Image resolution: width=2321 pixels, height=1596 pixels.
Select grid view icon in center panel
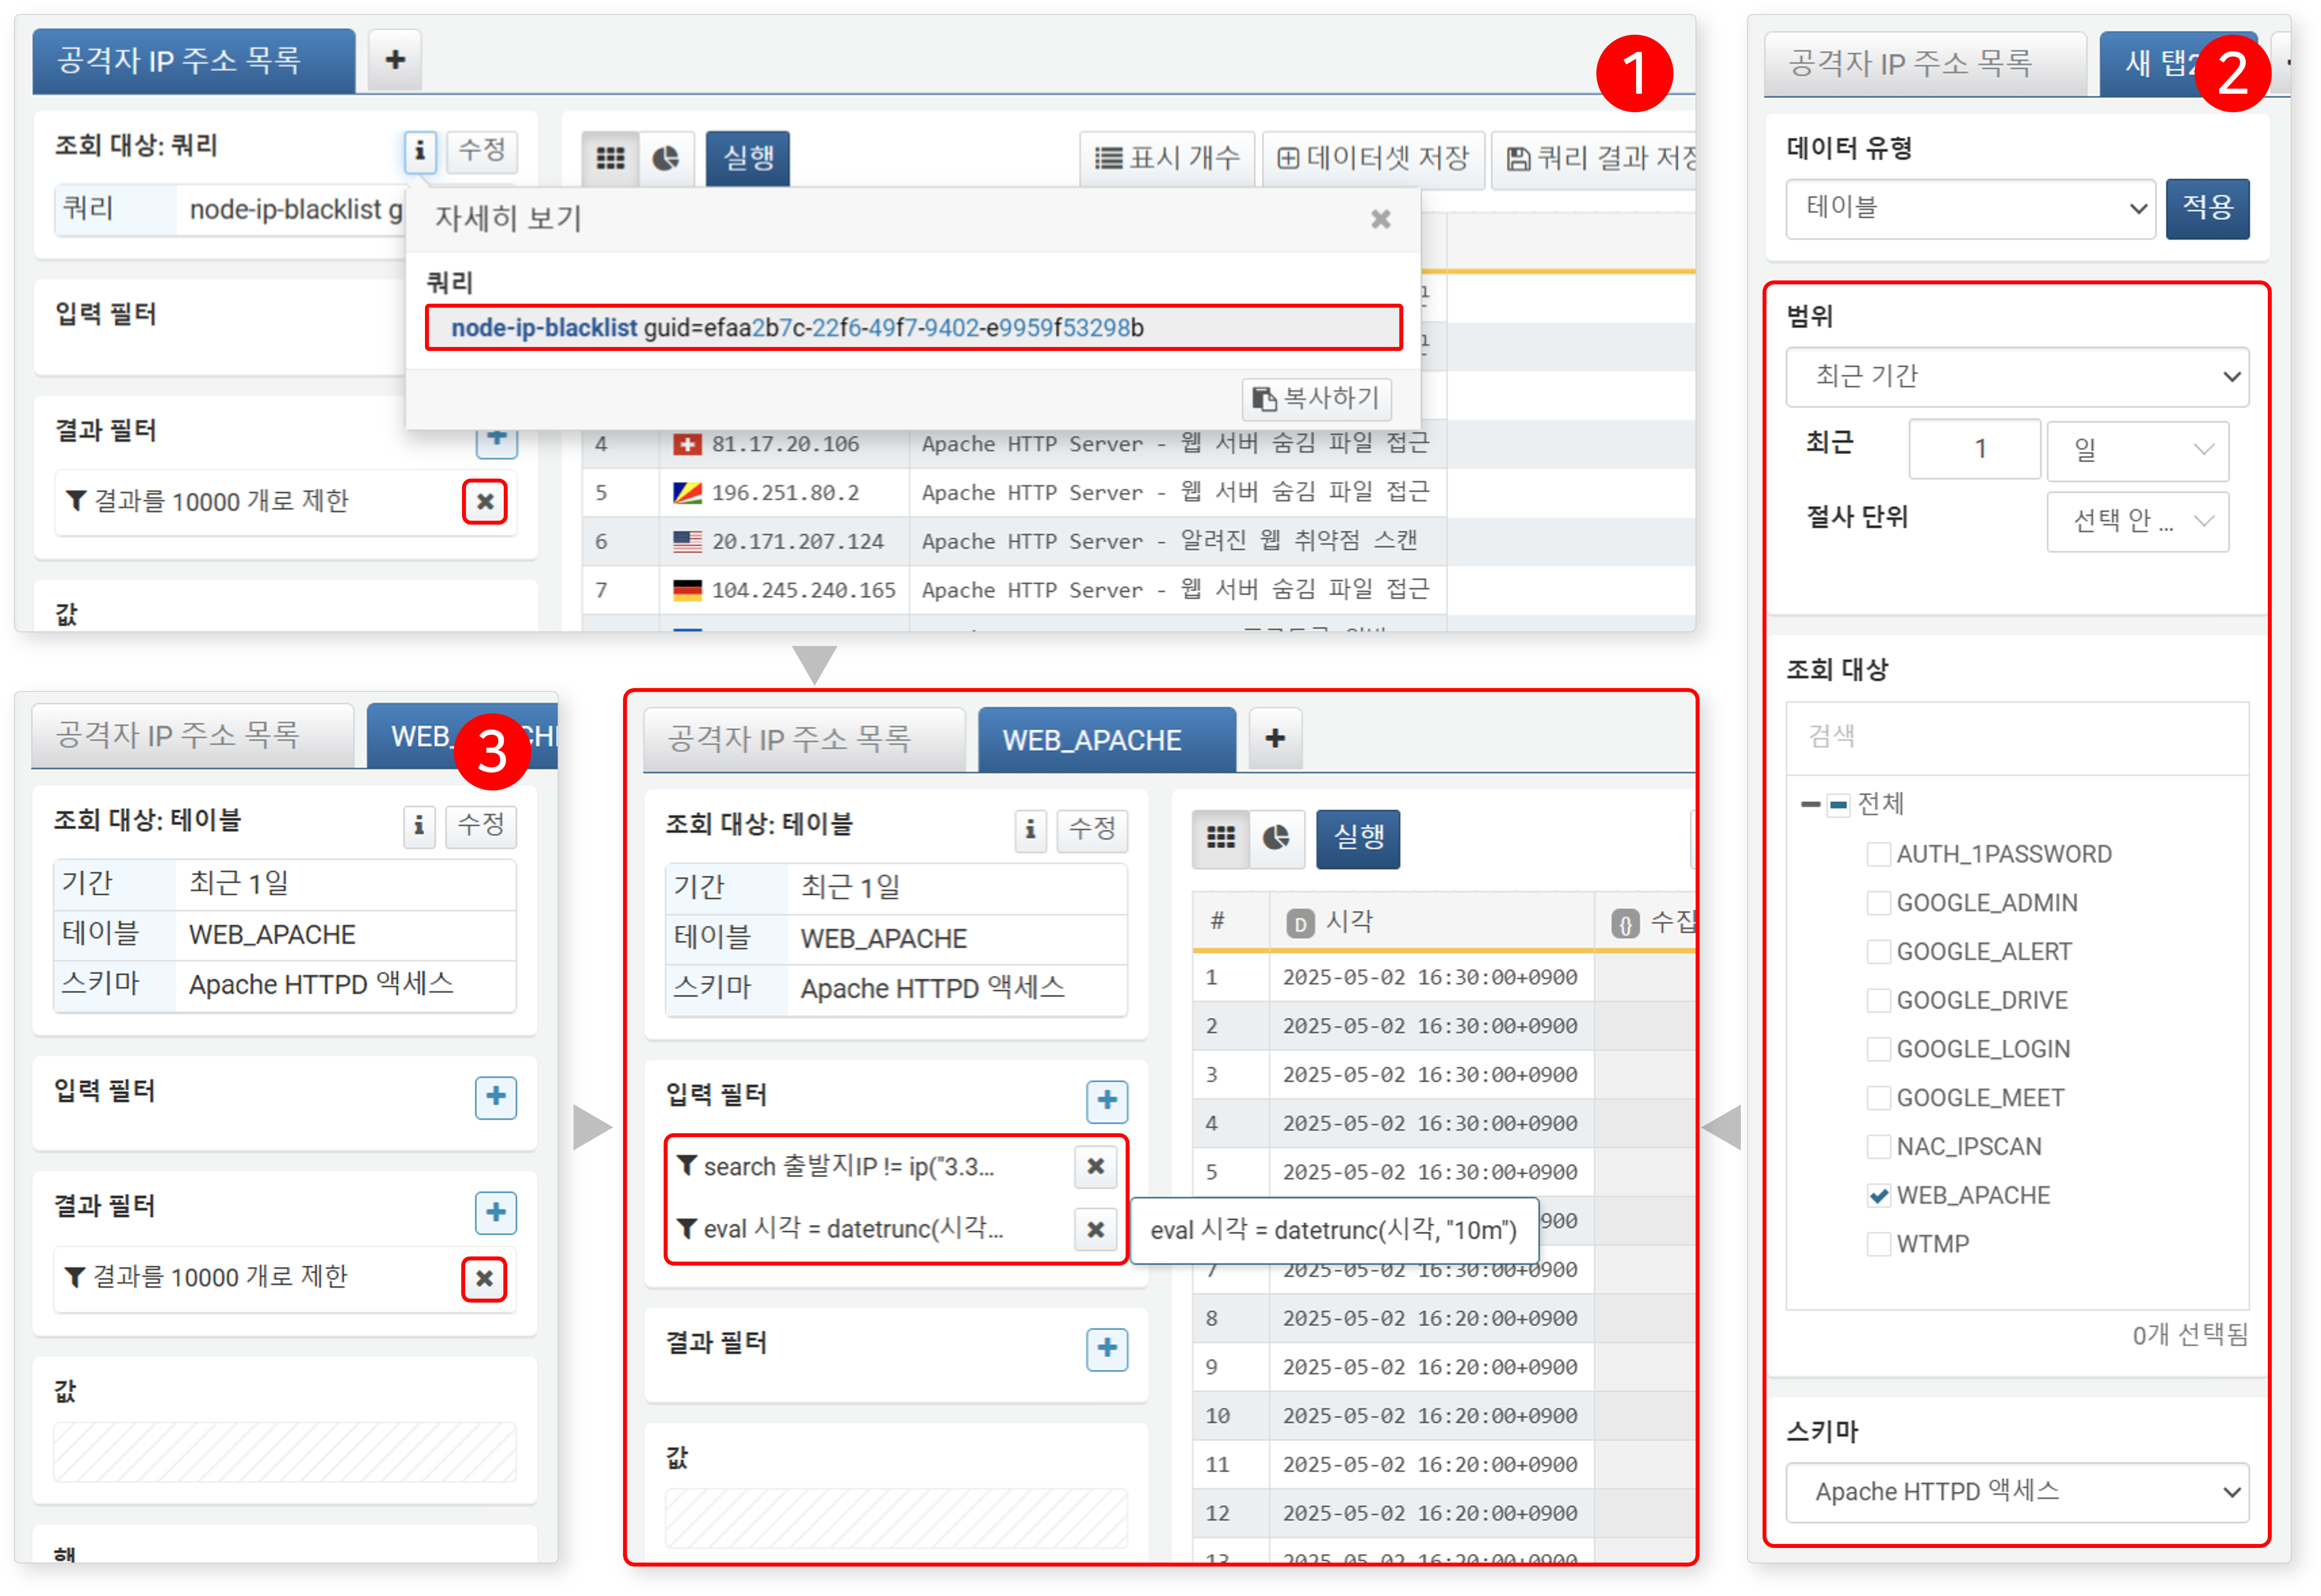pos(1220,838)
